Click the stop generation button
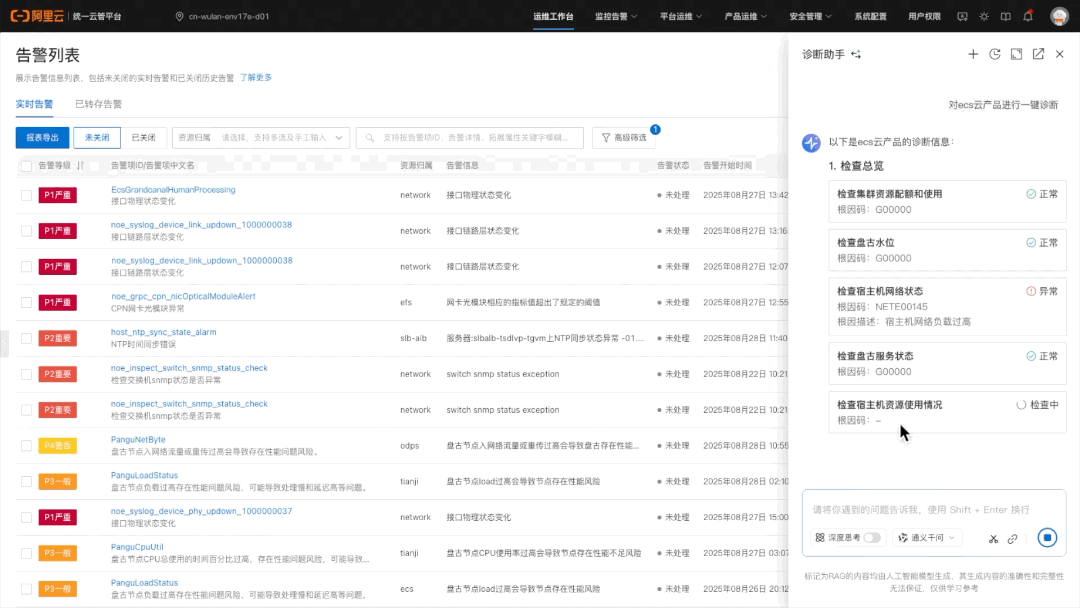1080x608 pixels. [1047, 538]
